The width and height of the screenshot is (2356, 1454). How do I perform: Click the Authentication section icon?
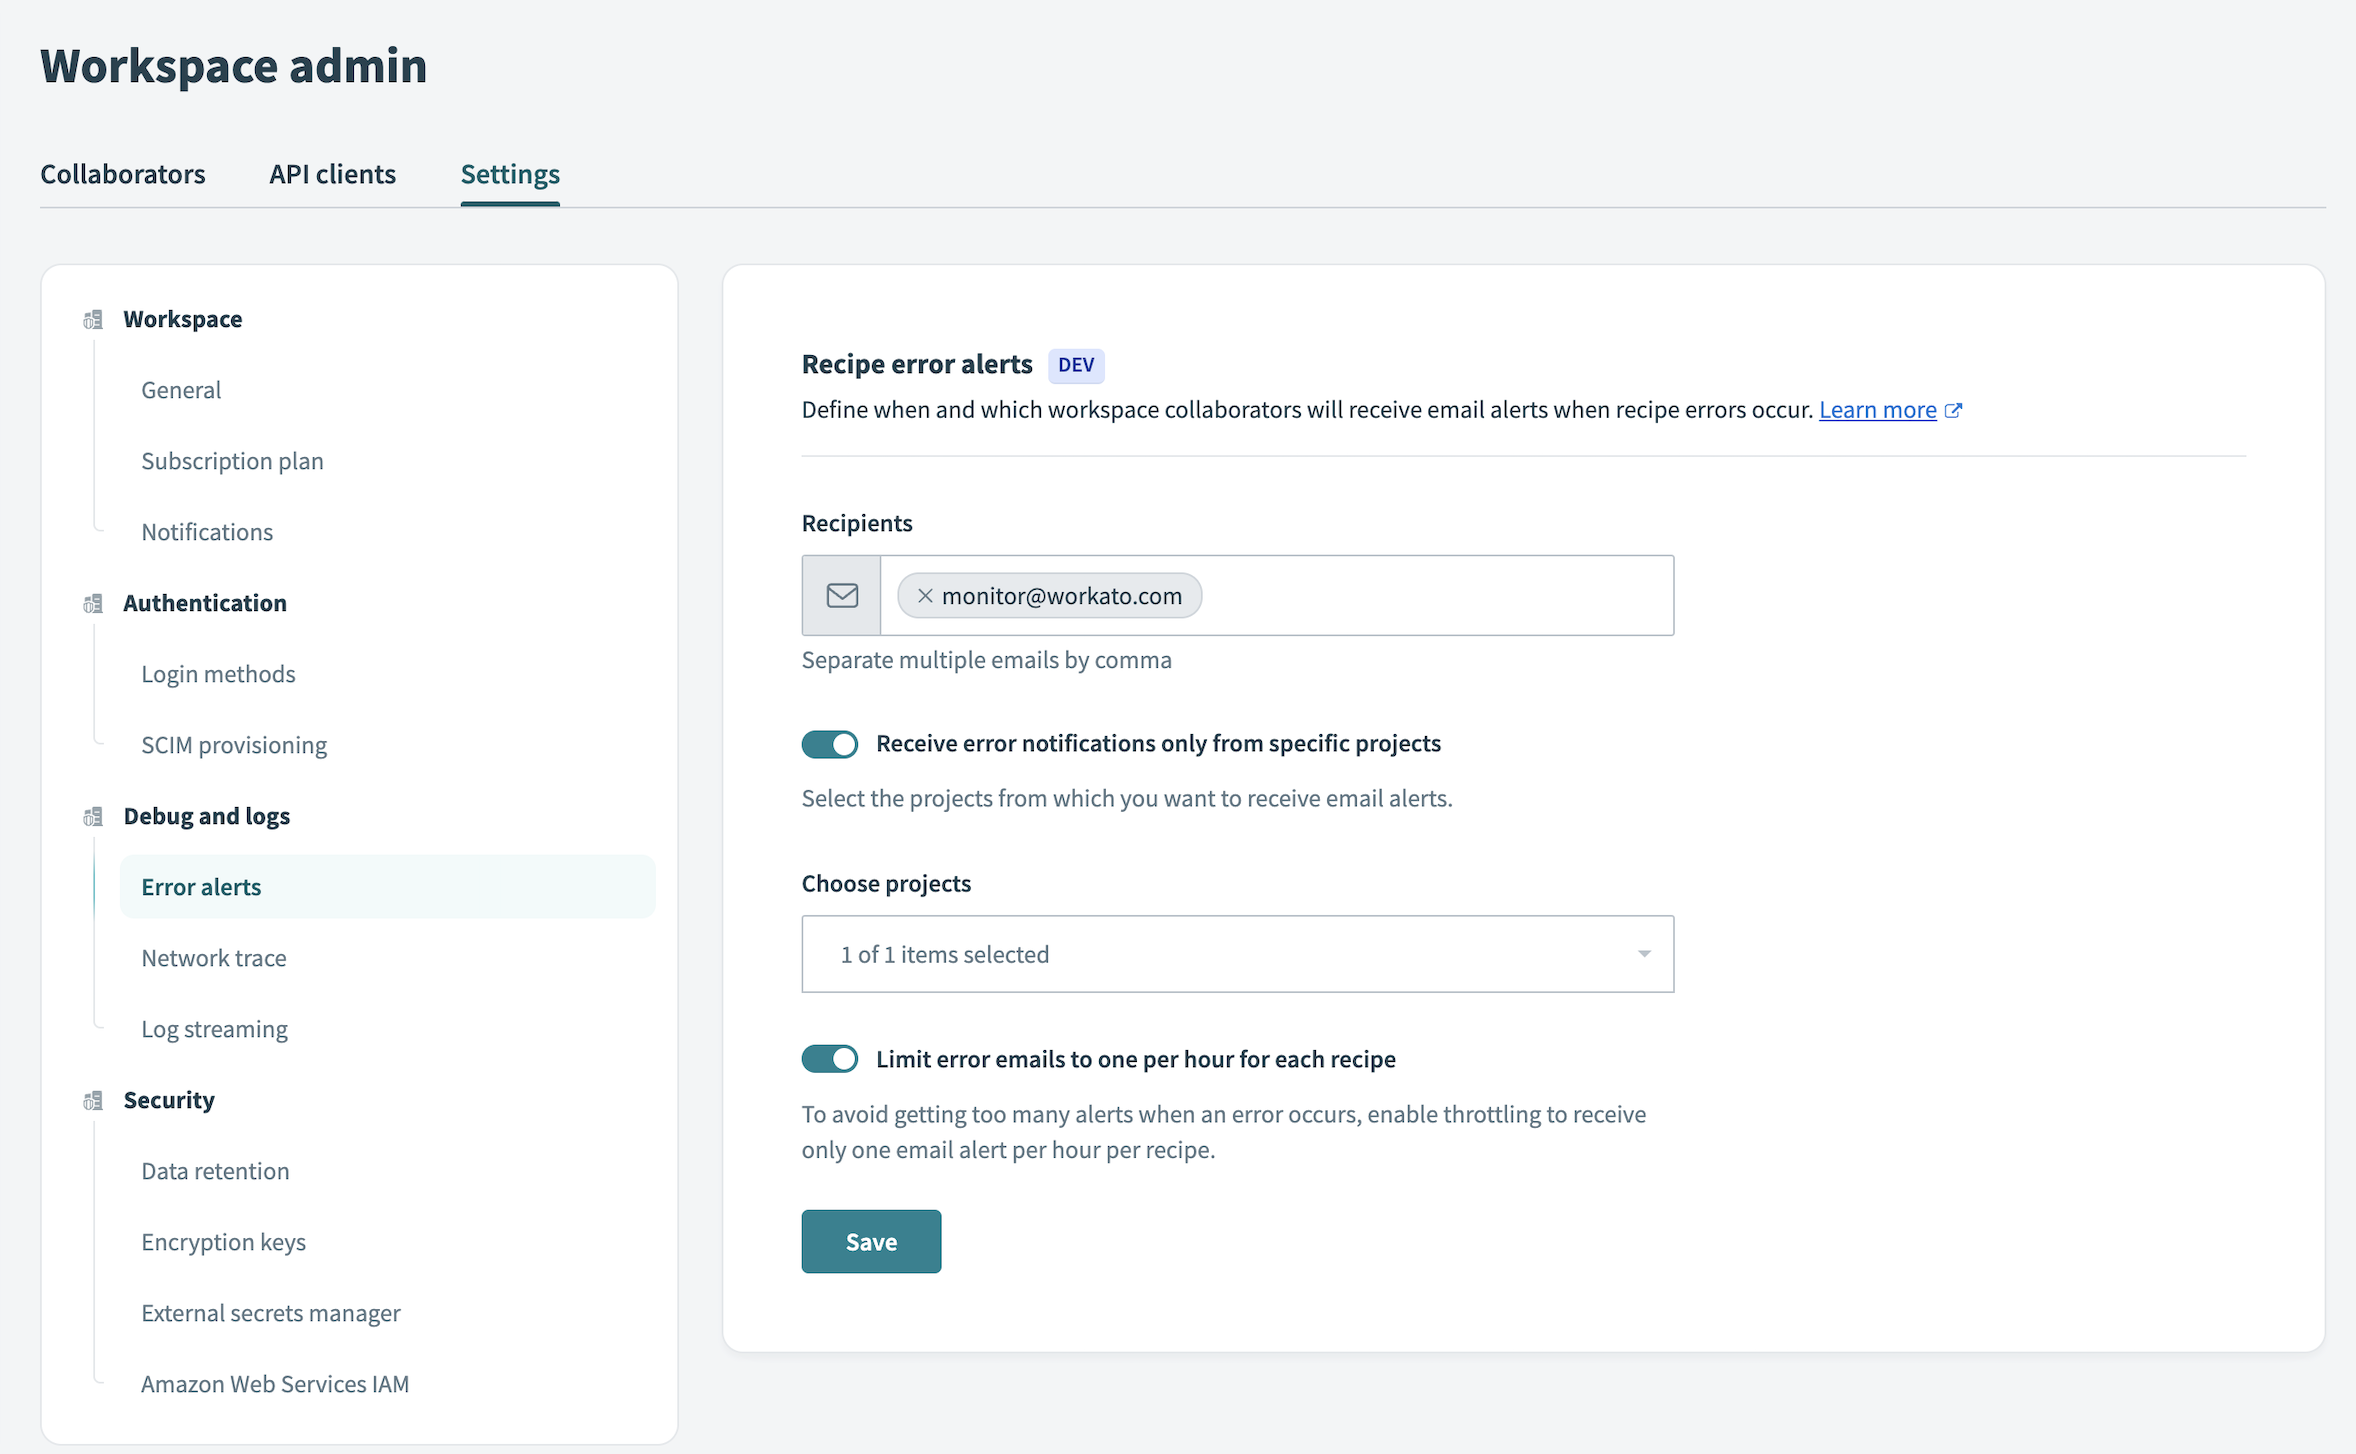coord(93,603)
